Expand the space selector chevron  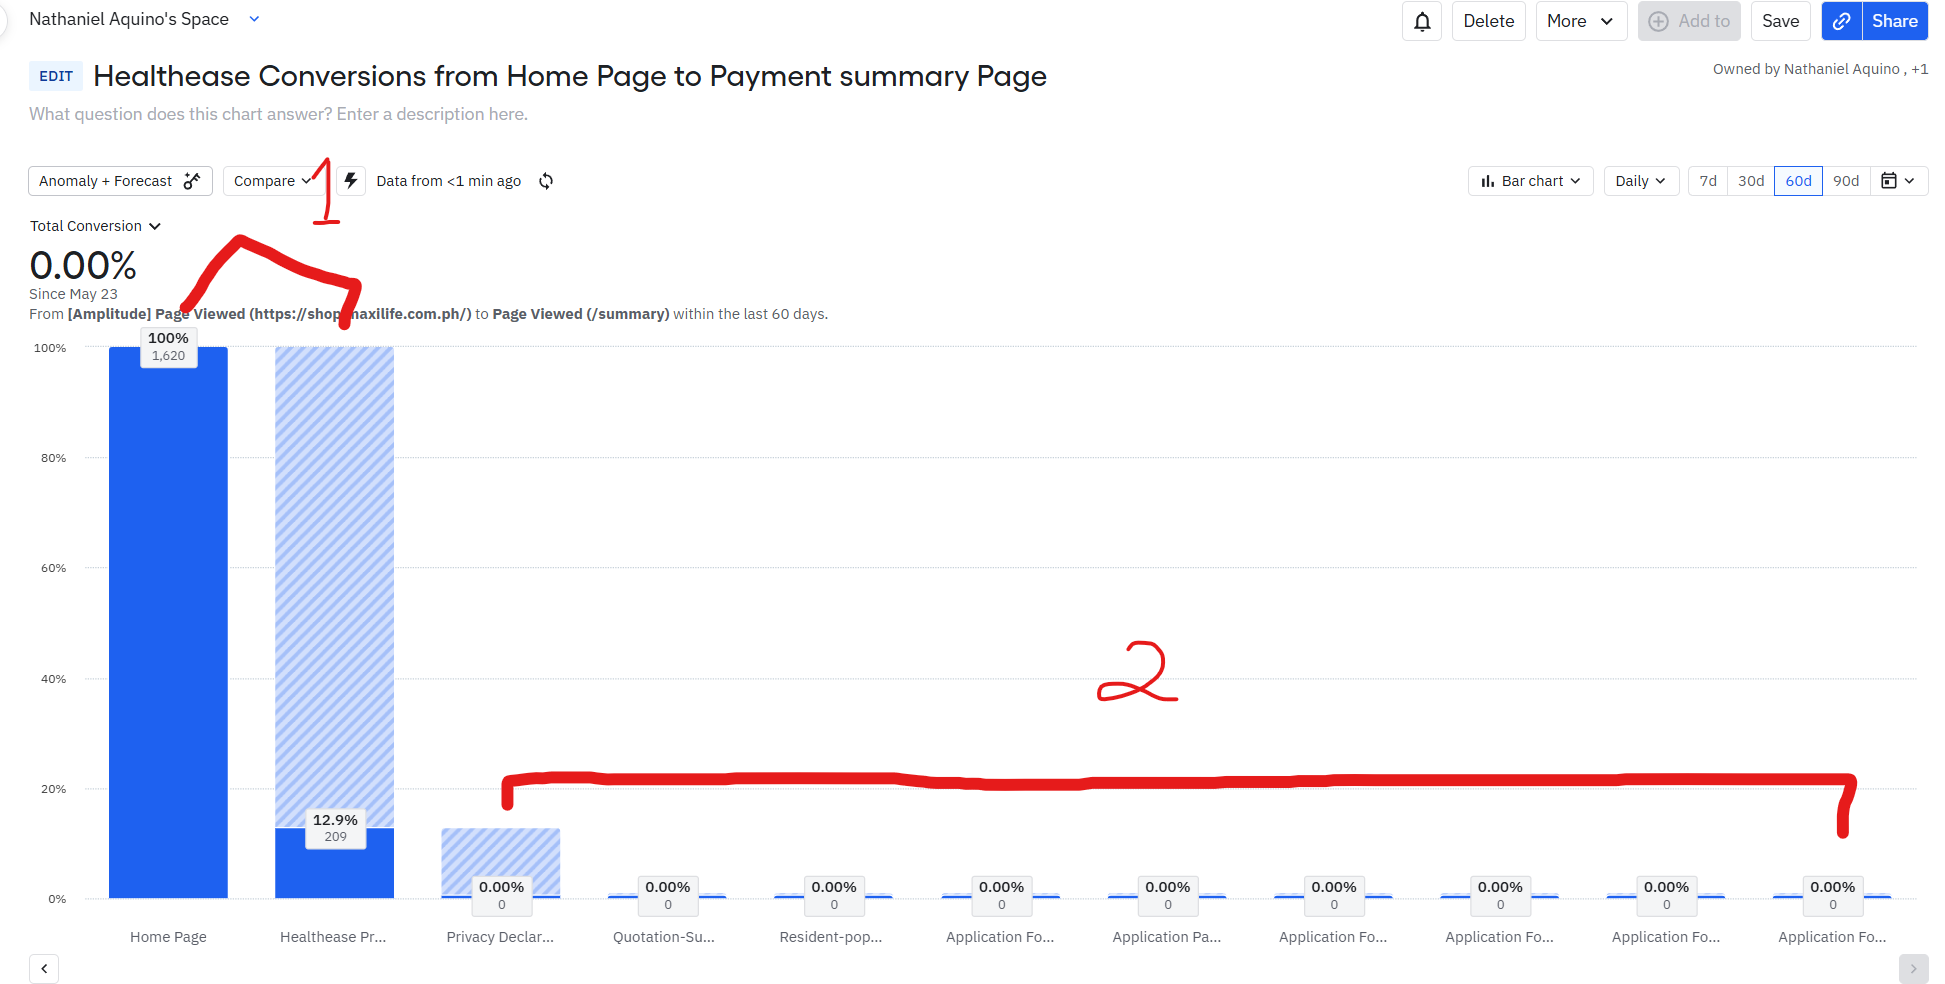tap(254, 19)
